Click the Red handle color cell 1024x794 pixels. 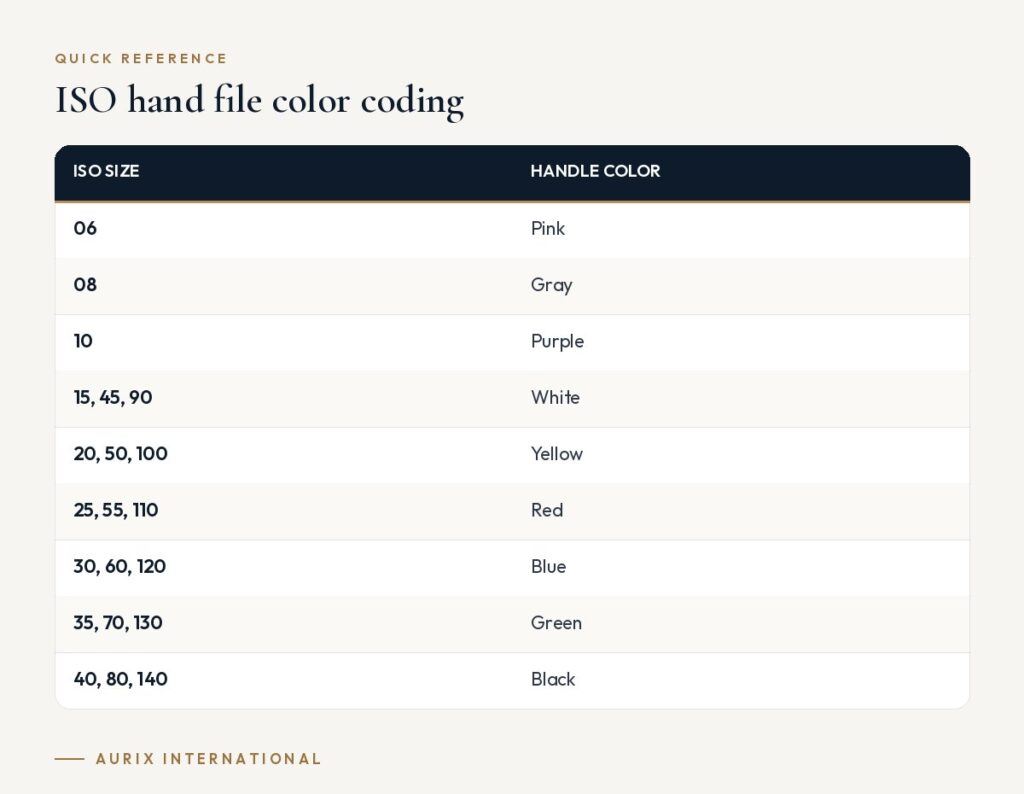(x=741, y=511)
